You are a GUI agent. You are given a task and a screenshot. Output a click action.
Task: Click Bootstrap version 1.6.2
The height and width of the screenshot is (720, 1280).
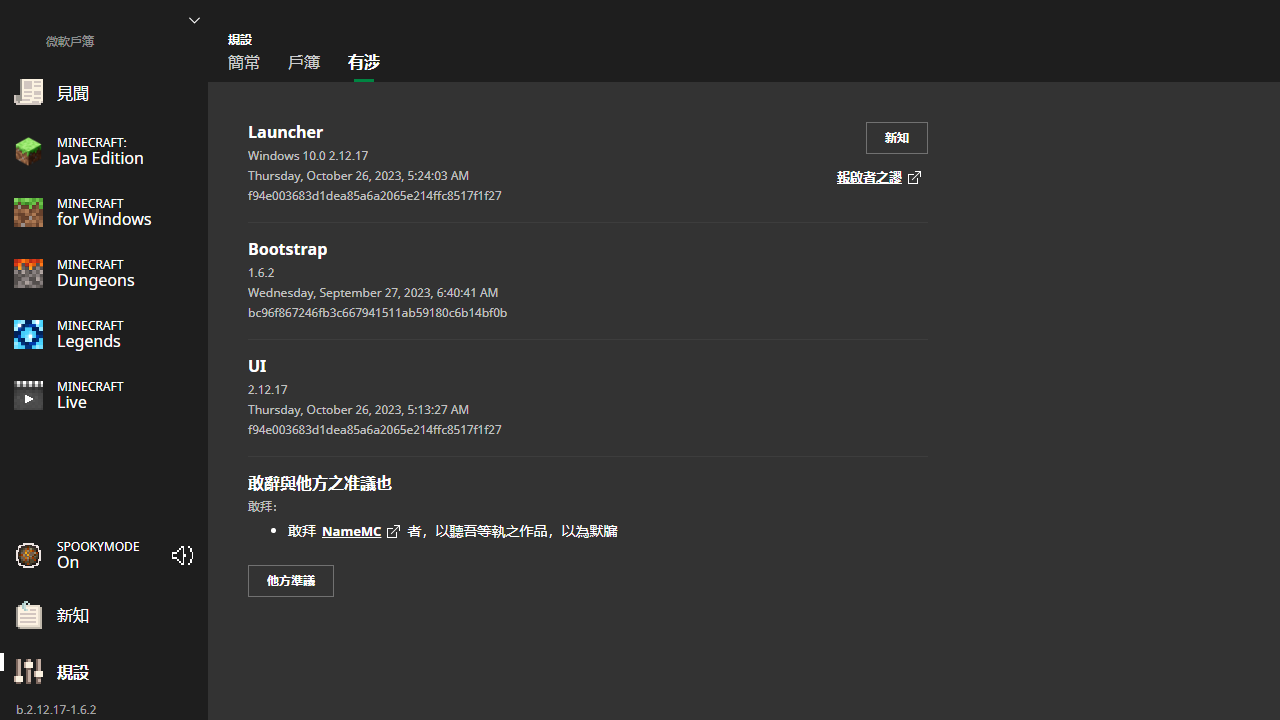tap(261, 272)
